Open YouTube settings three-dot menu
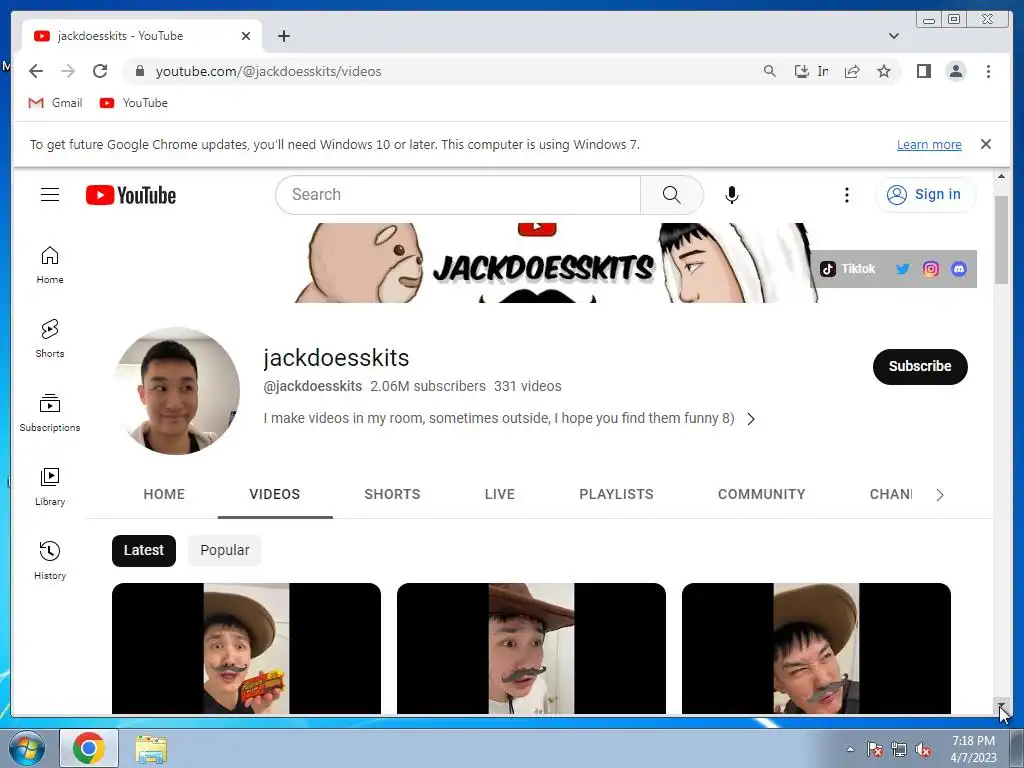 [x=846, y=195]
